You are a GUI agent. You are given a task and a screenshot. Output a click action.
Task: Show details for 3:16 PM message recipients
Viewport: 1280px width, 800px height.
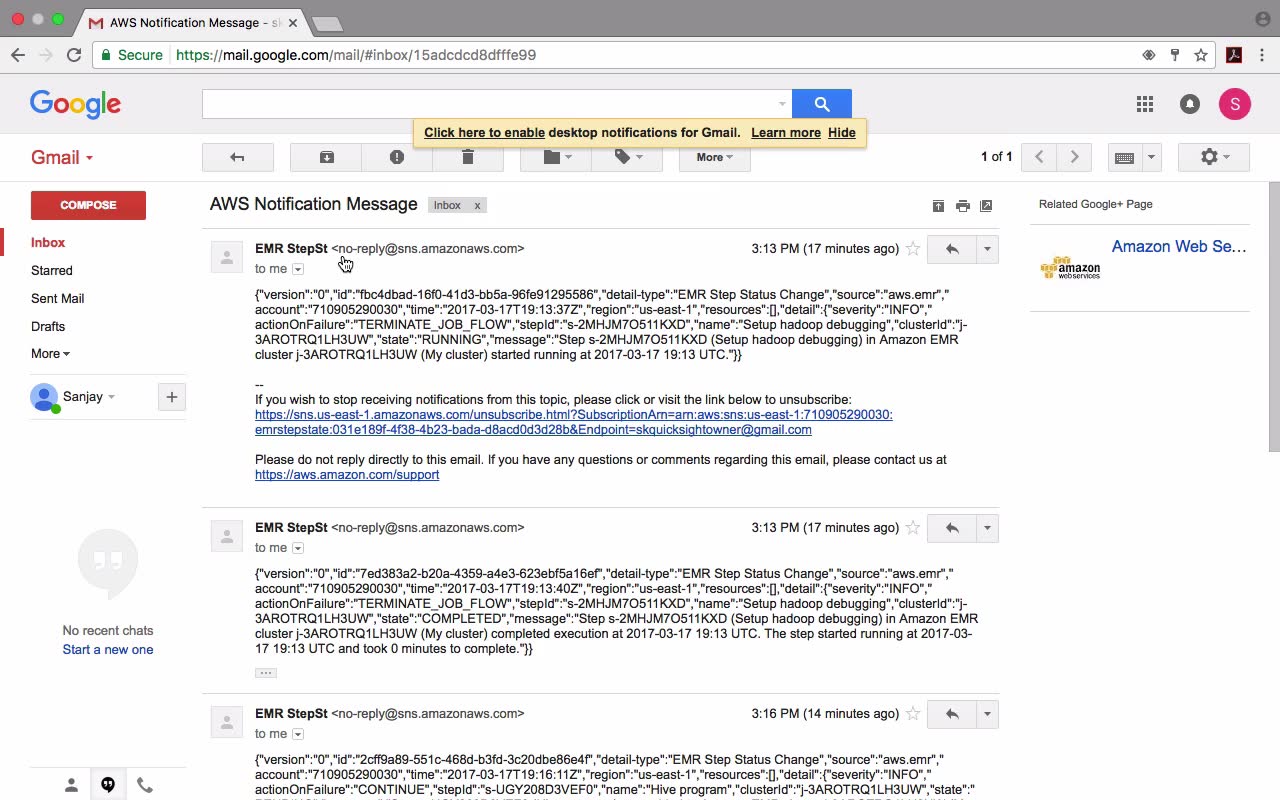coord(298,734)
